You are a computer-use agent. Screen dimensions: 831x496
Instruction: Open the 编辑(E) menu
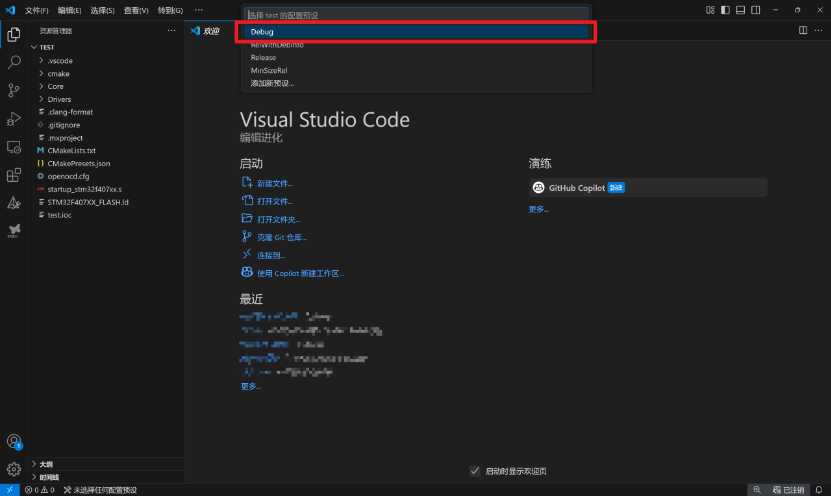69,10
